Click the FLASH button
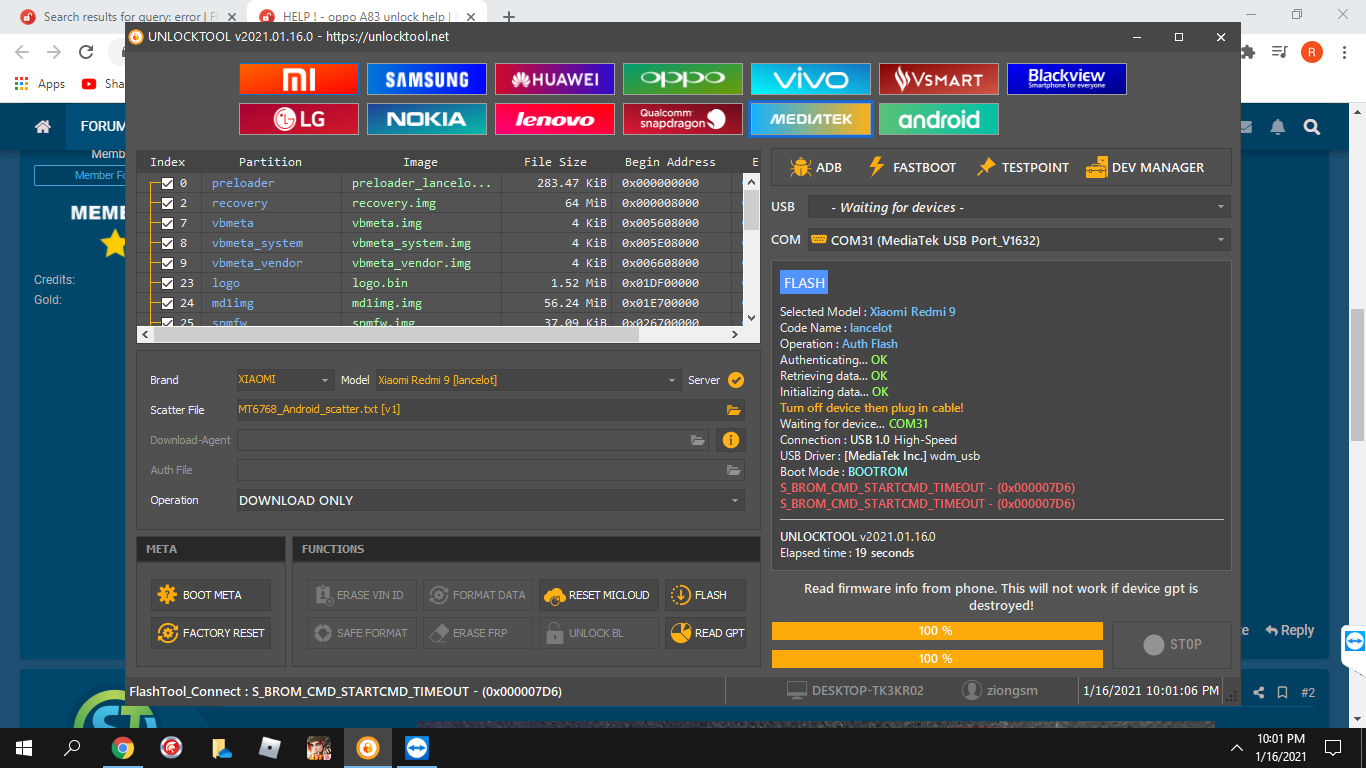The image size is (1366, 768). click(705, 595)
